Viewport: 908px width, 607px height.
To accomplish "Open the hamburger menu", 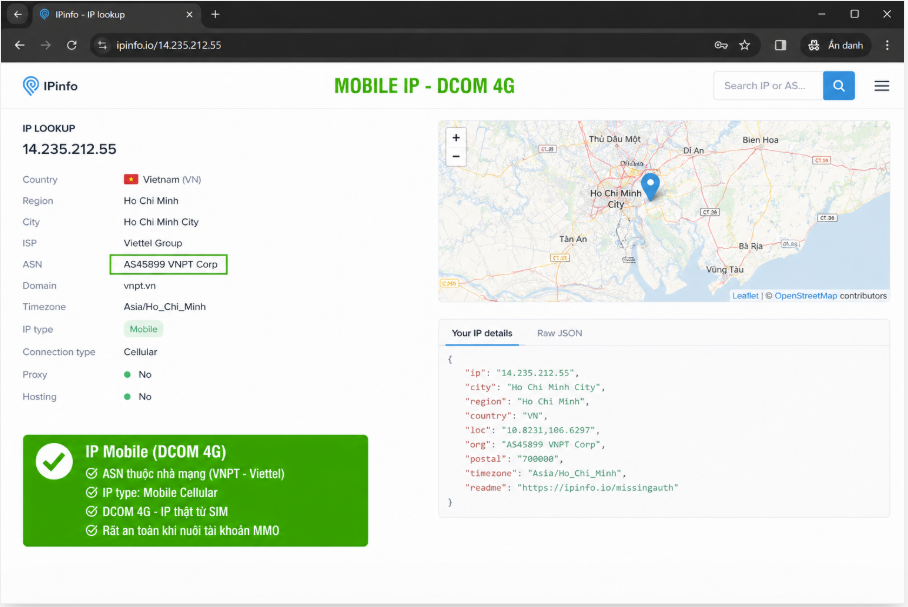I will pos(881,86).
